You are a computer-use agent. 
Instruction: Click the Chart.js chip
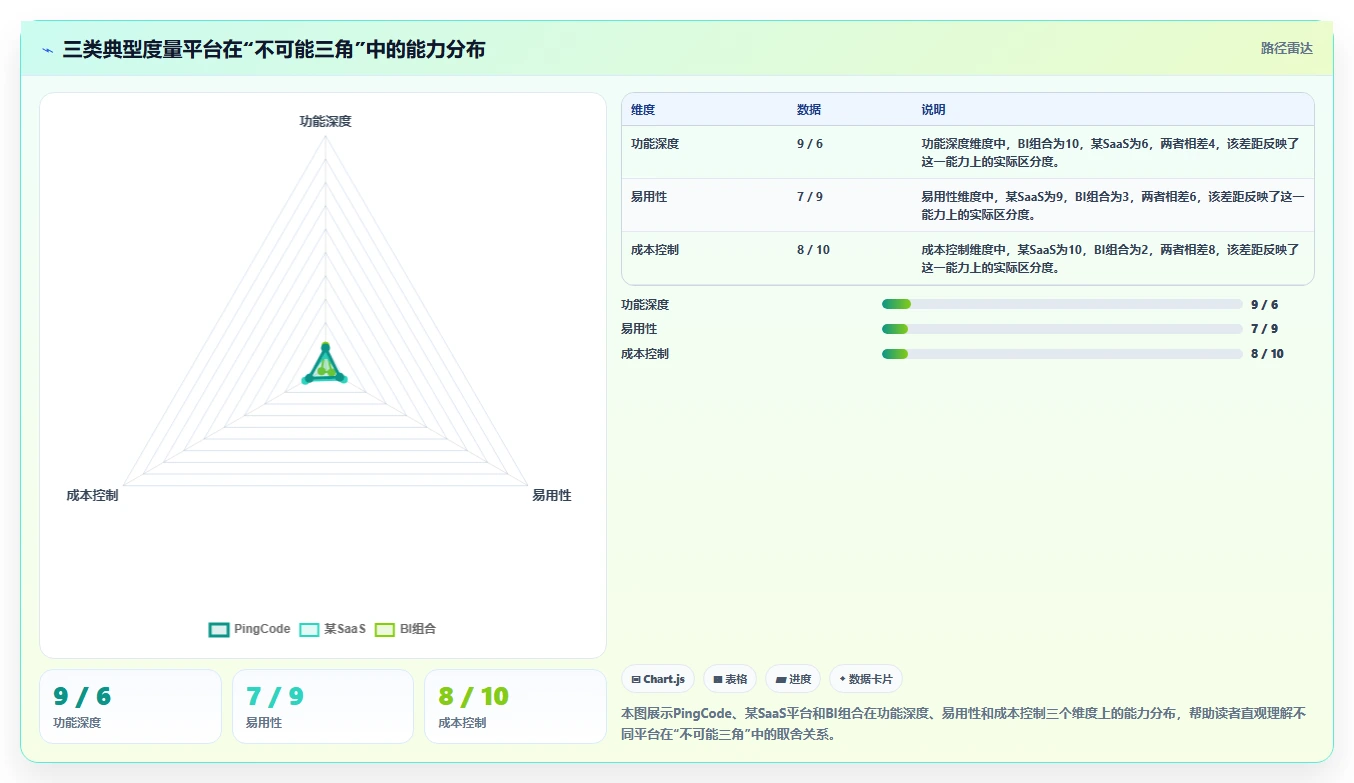click(x=658, y=679)
